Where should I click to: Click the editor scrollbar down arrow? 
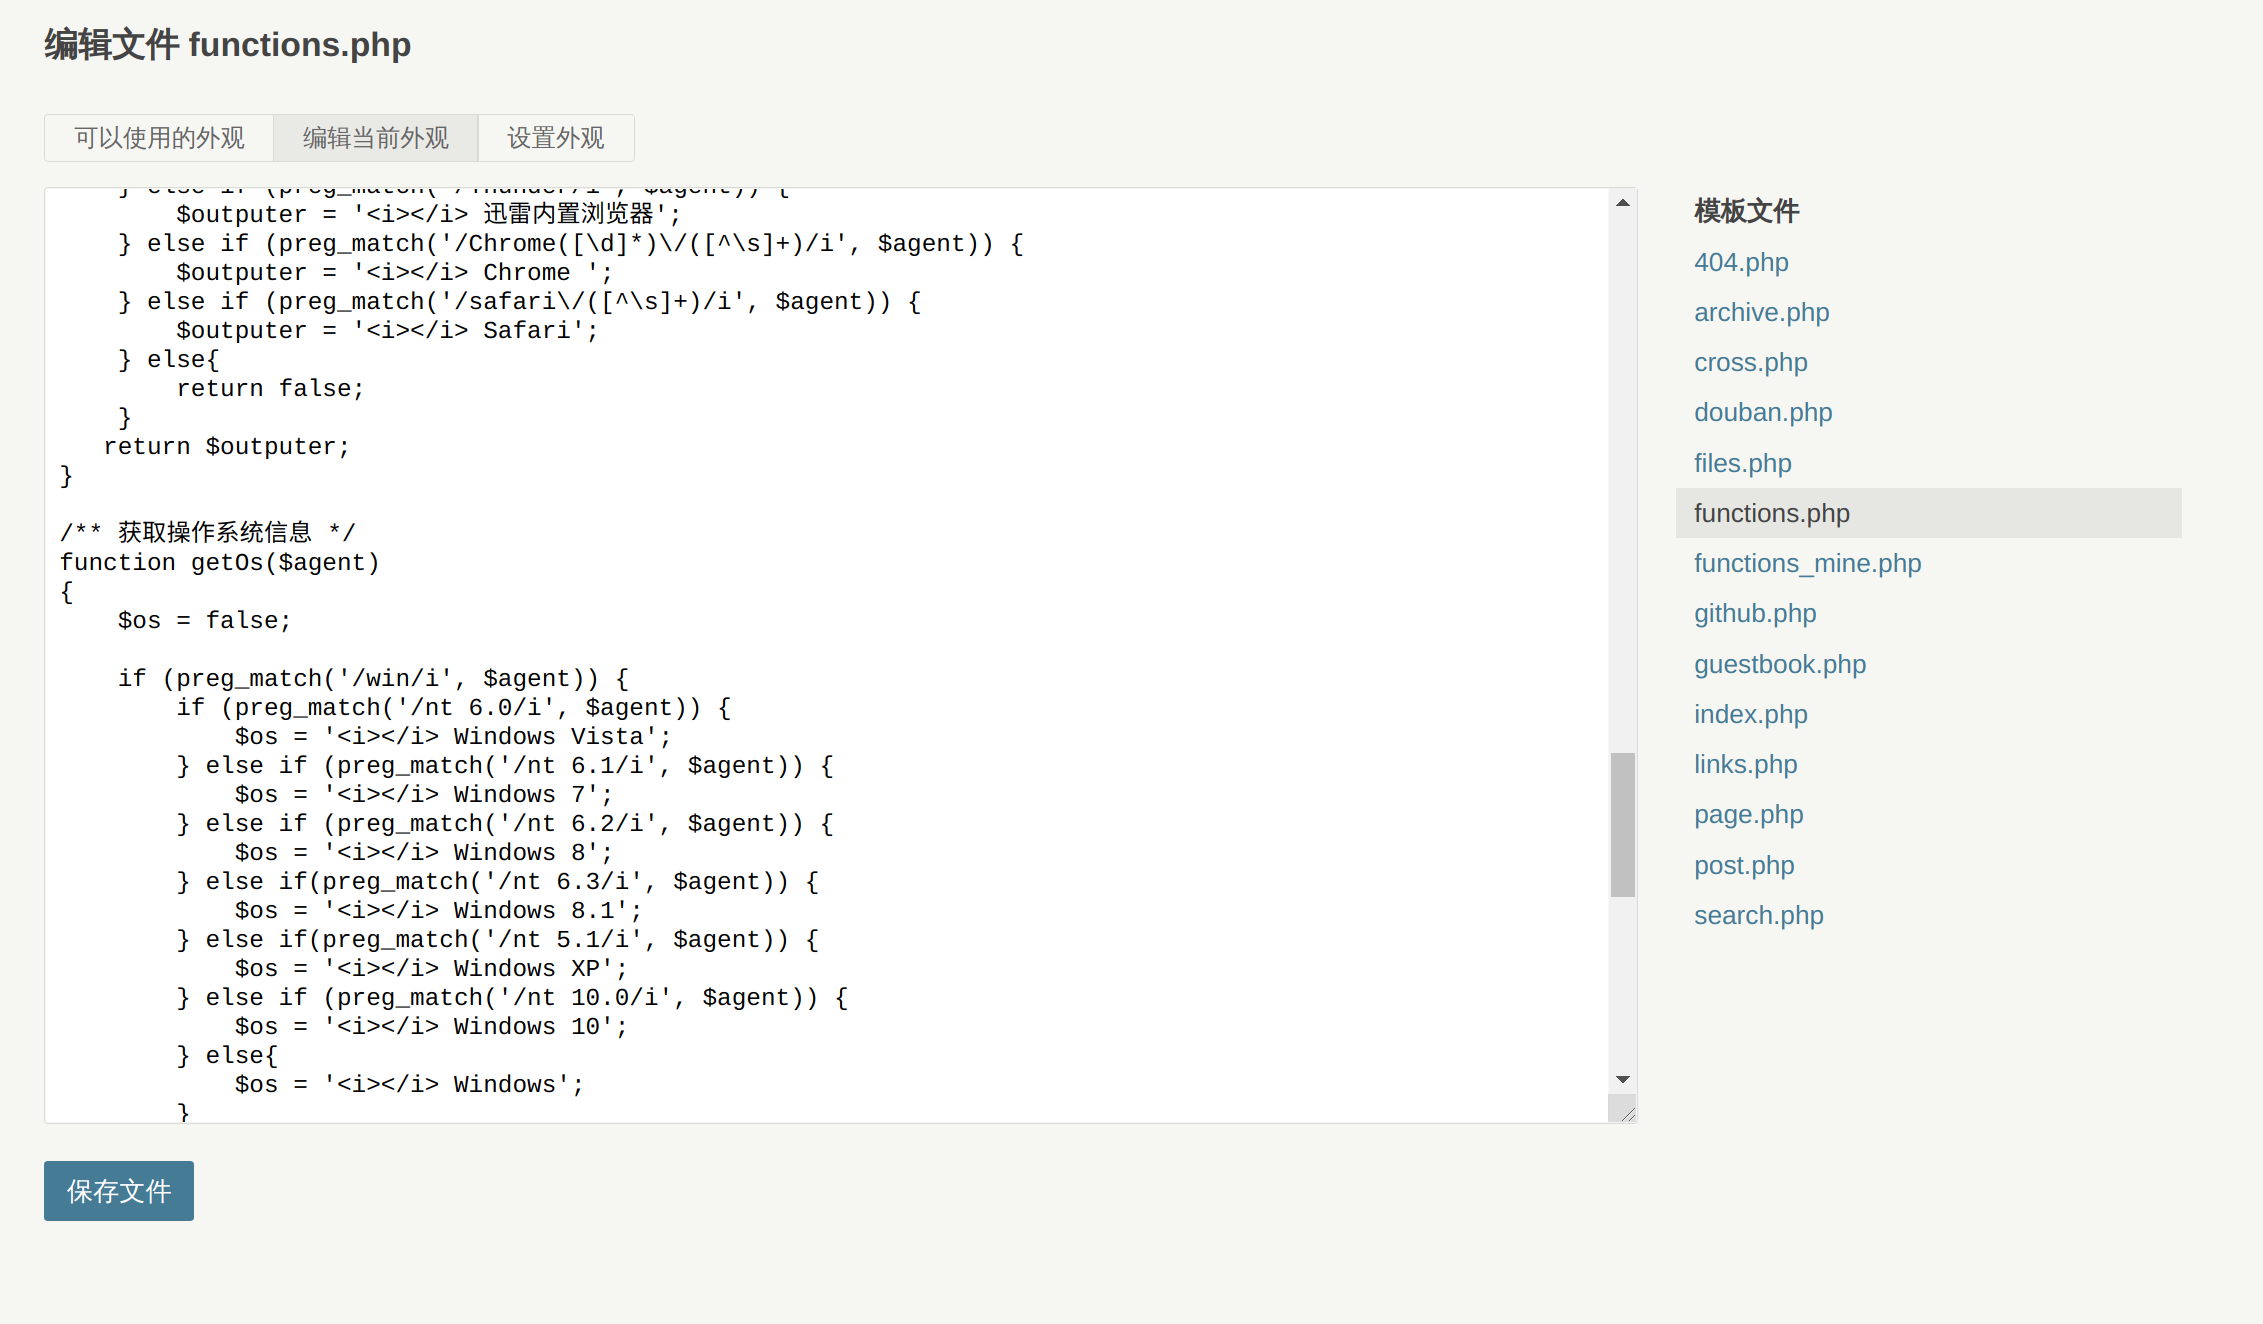point(1622,1079)
